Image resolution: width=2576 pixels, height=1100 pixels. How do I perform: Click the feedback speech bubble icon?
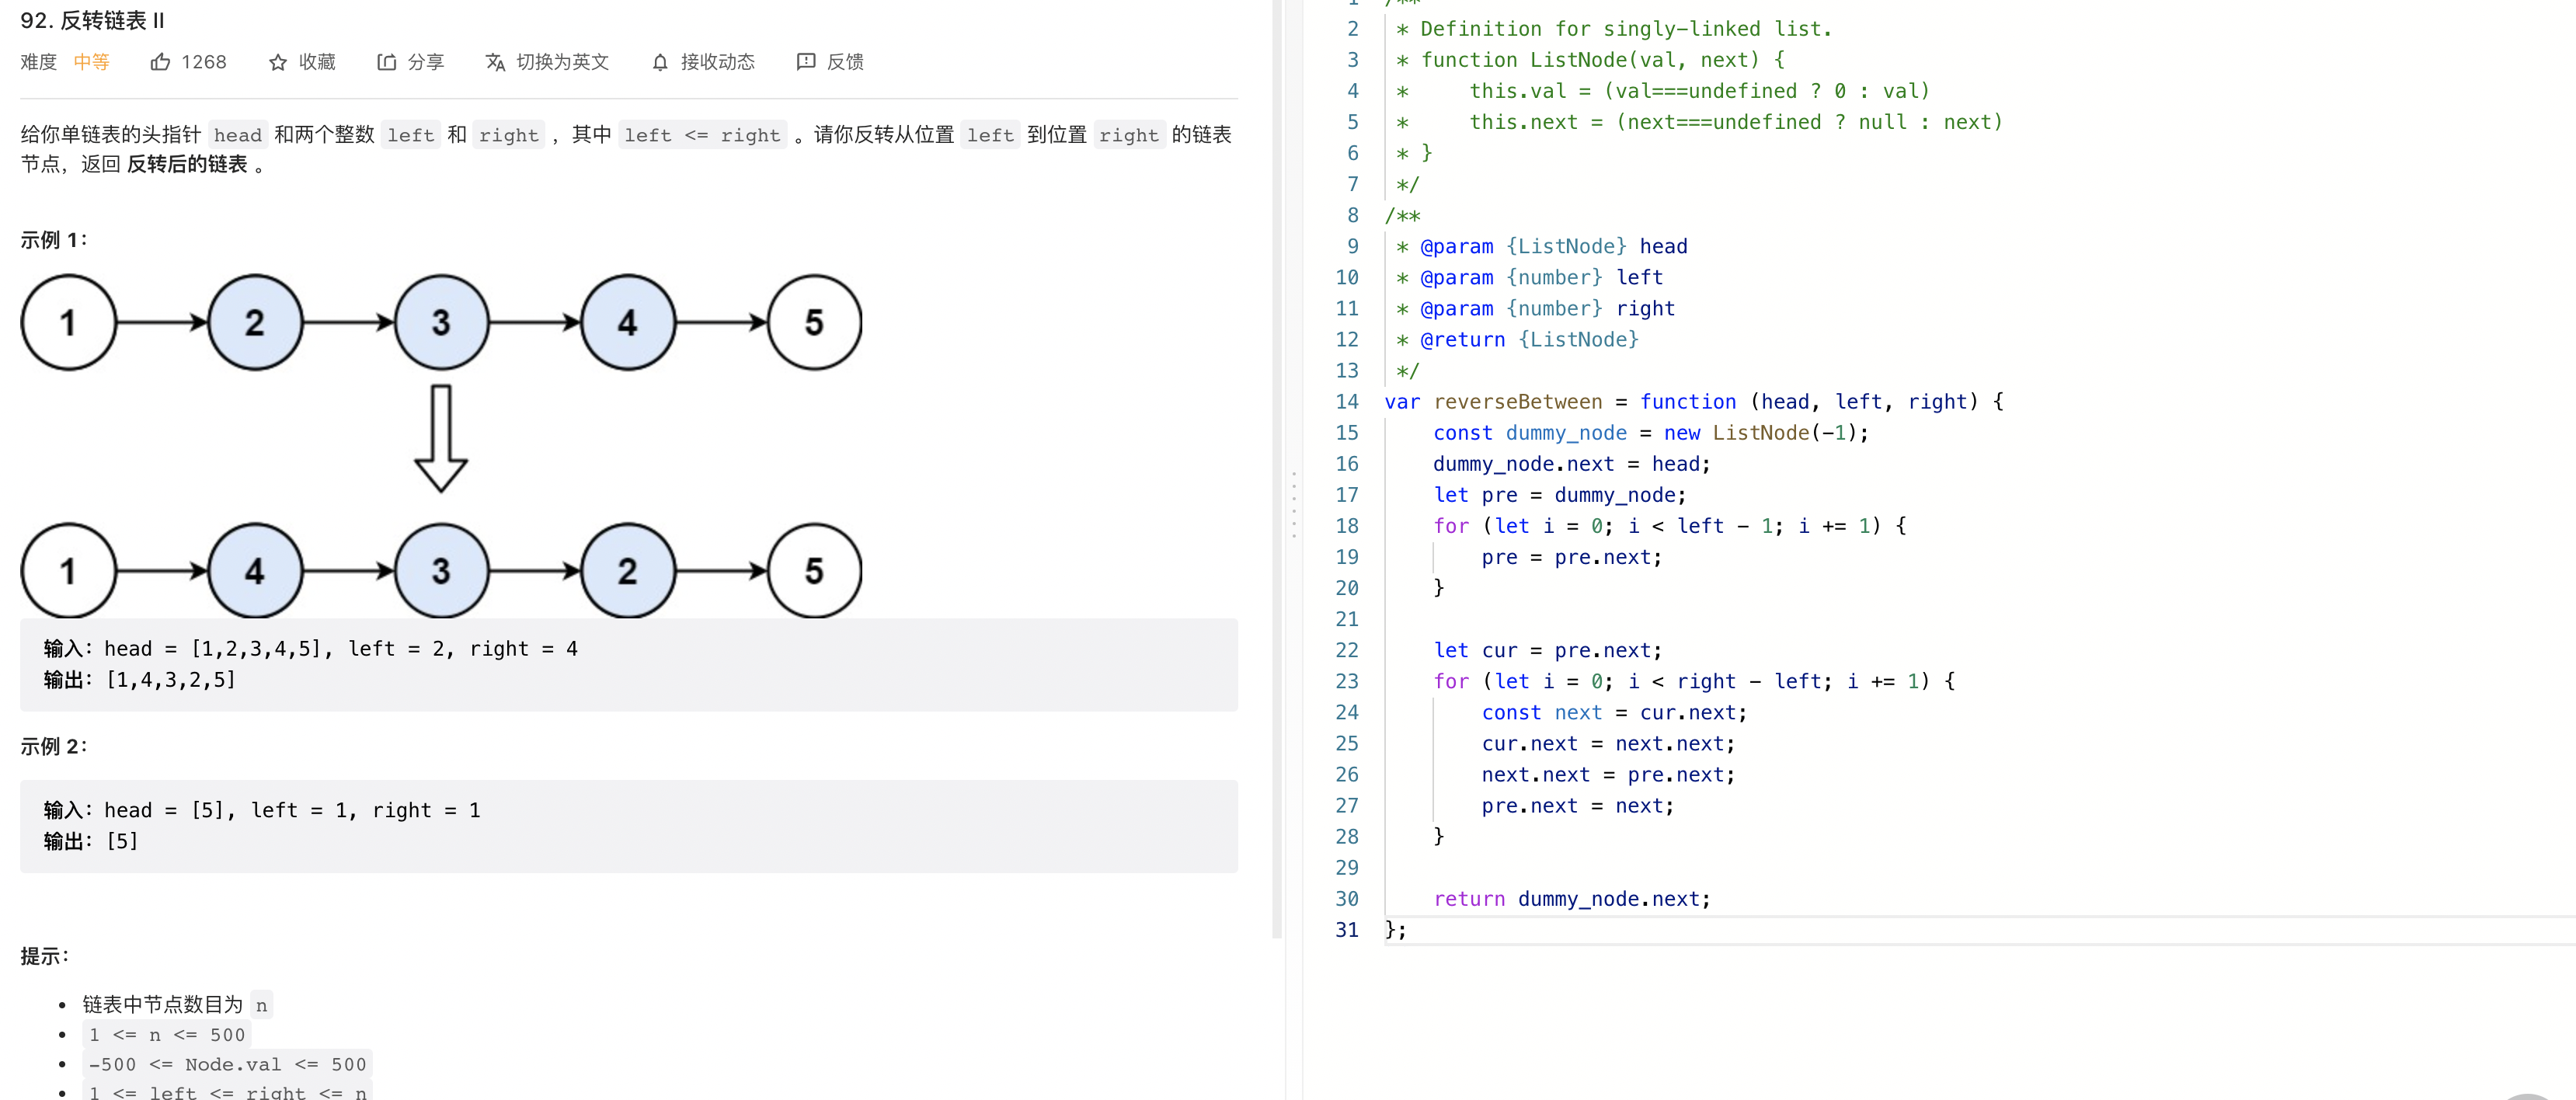tap(806, 62)
